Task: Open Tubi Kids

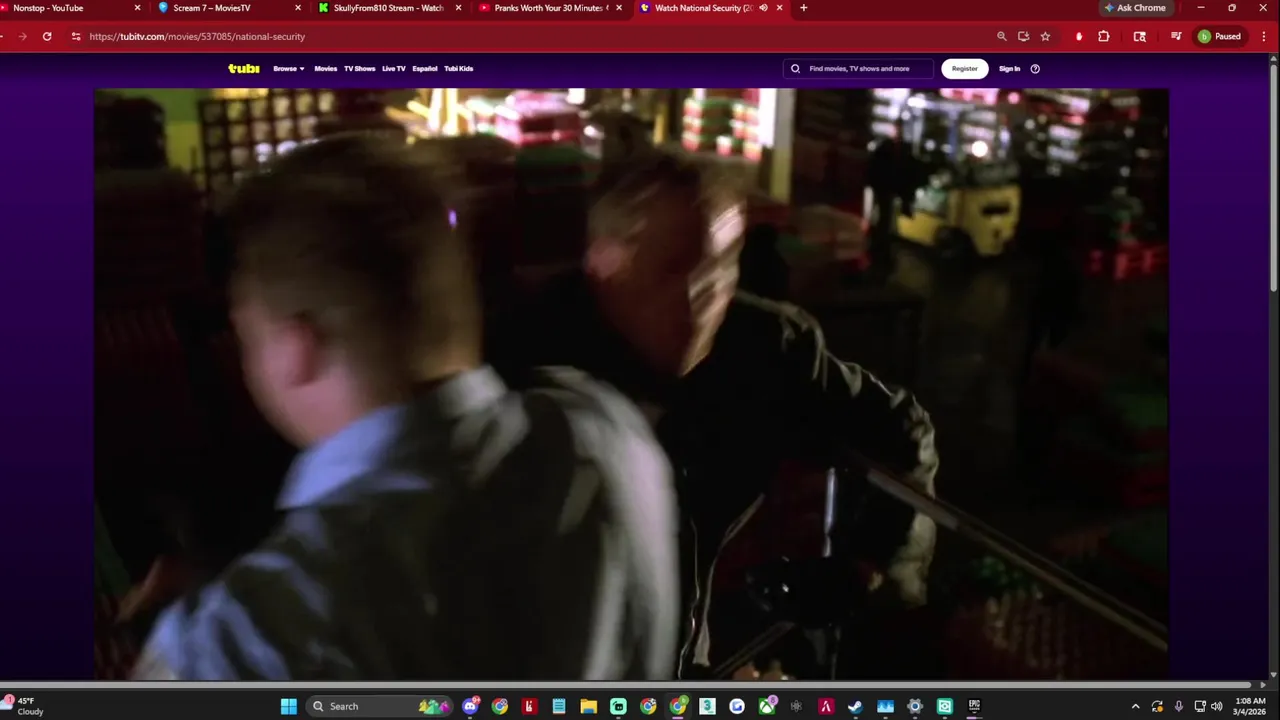Action: point(459,69)
